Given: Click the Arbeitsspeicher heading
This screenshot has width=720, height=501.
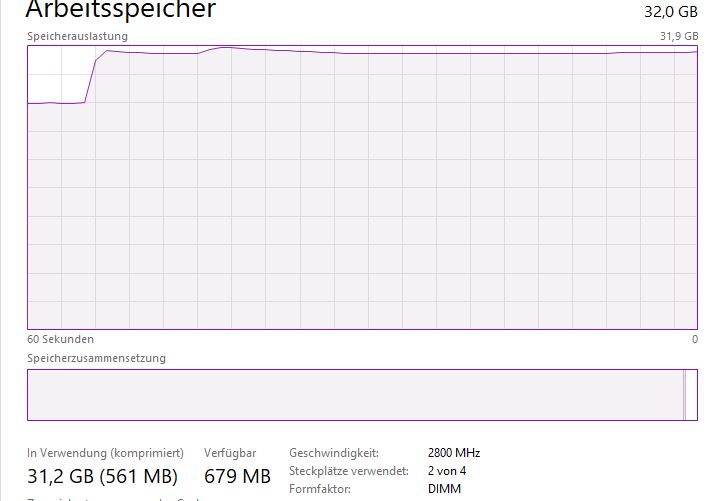Looking at the screenshot, I should pyautogui.click(x=121, y=9).
